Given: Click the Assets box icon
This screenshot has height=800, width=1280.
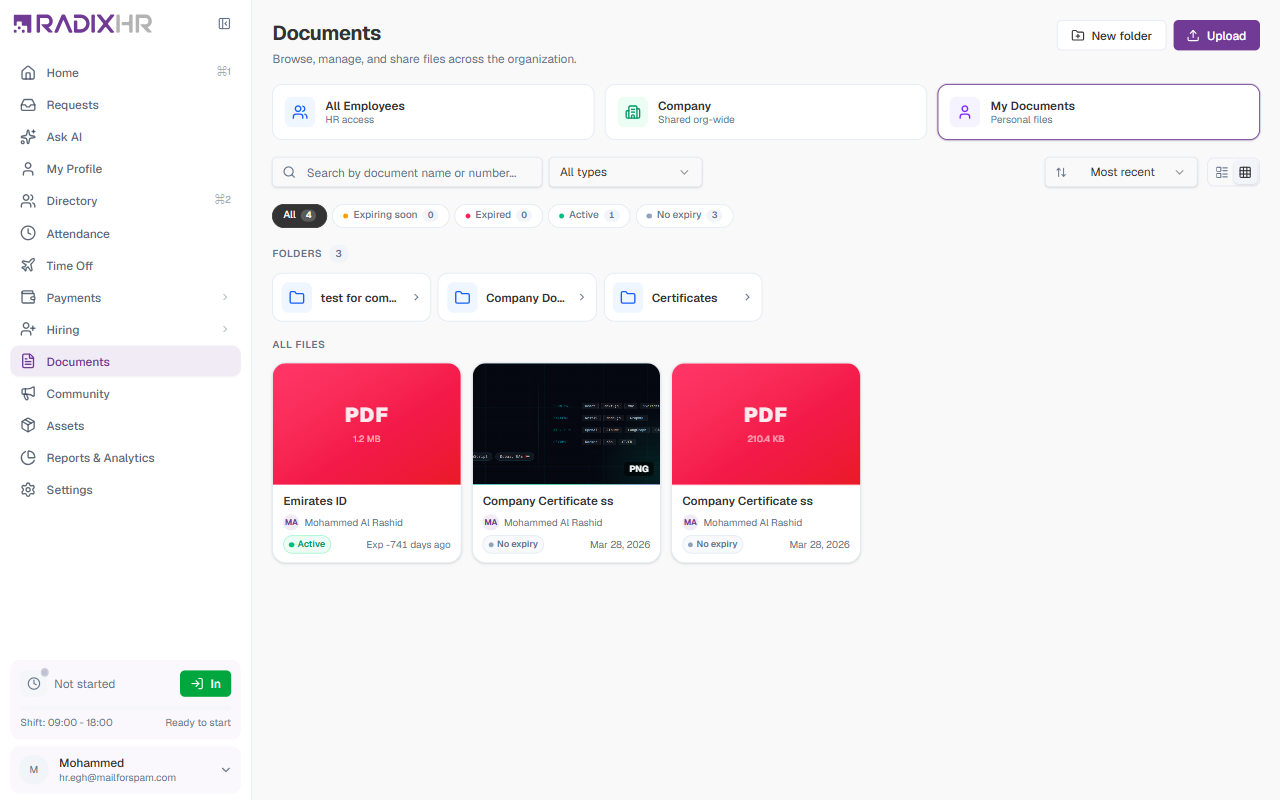Looking at the screenshot, I should coord(28,425).
